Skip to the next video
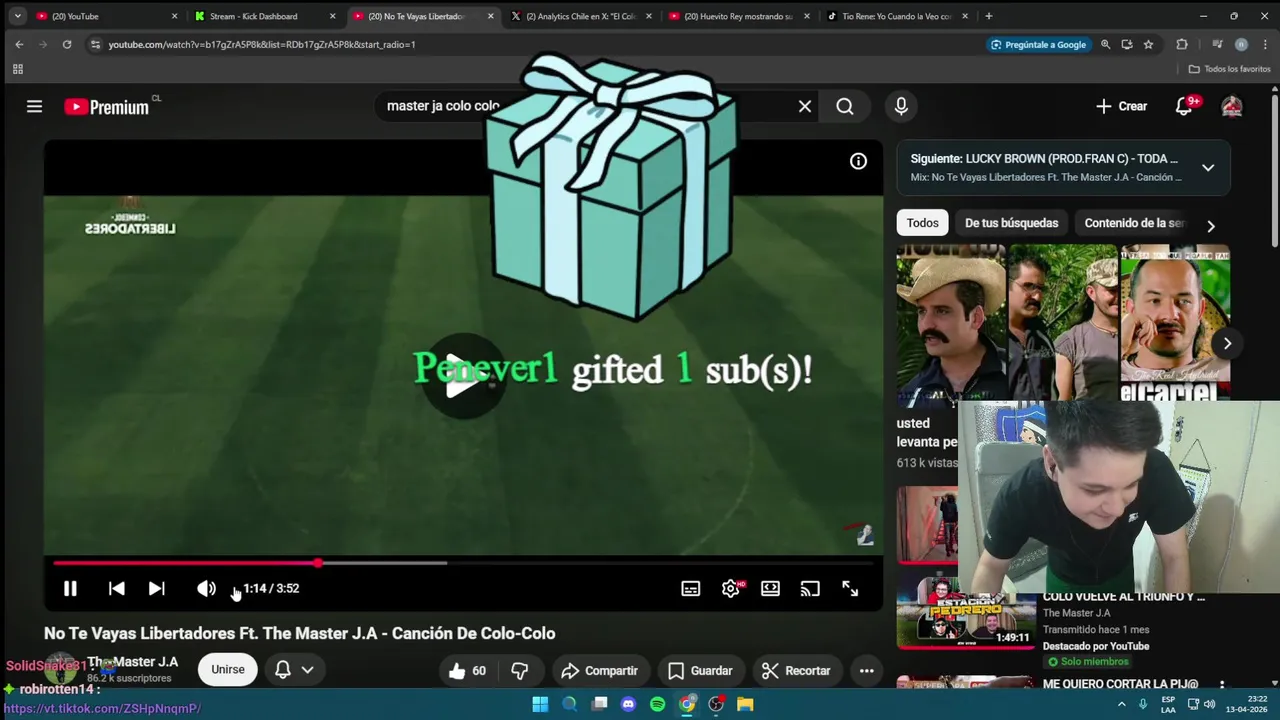 coord(156,589)
